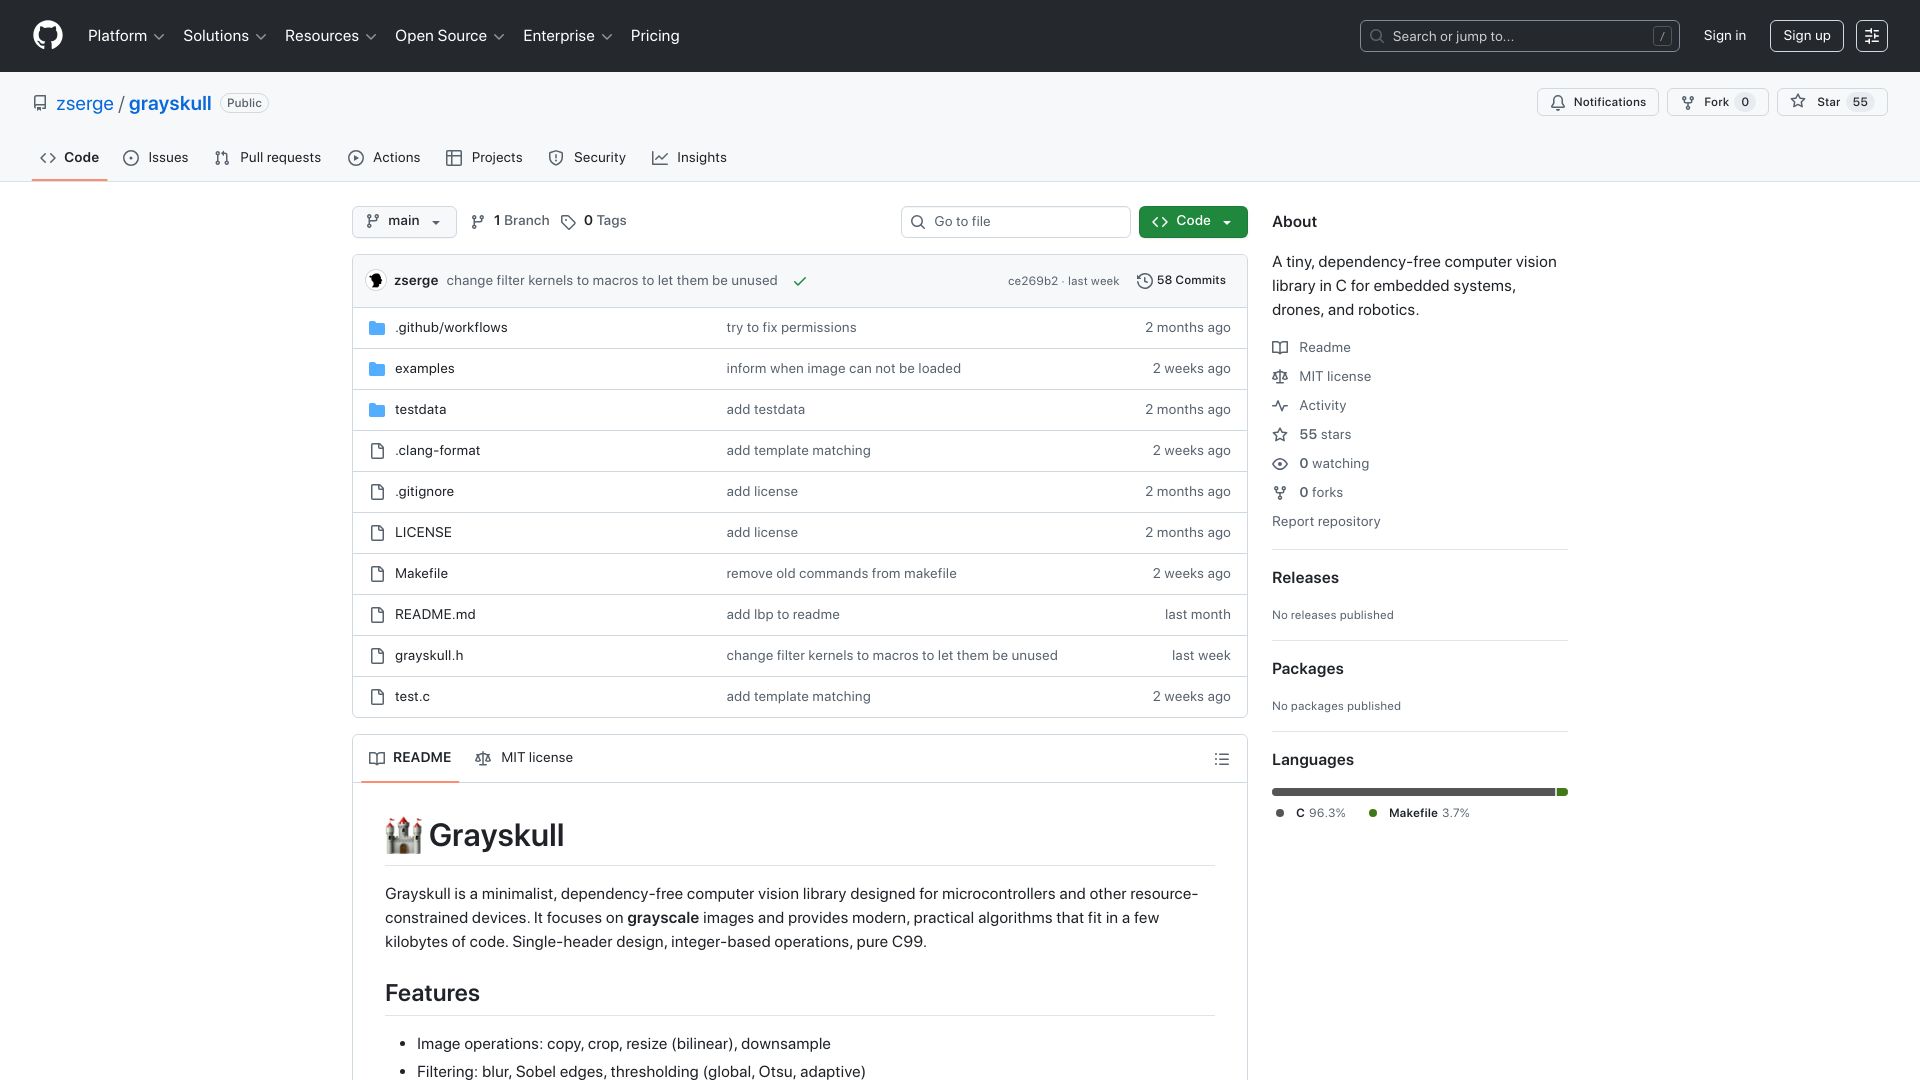Expand the Solutions menu
Viewport: 1920px width, 1080px height.
(225, 36)
